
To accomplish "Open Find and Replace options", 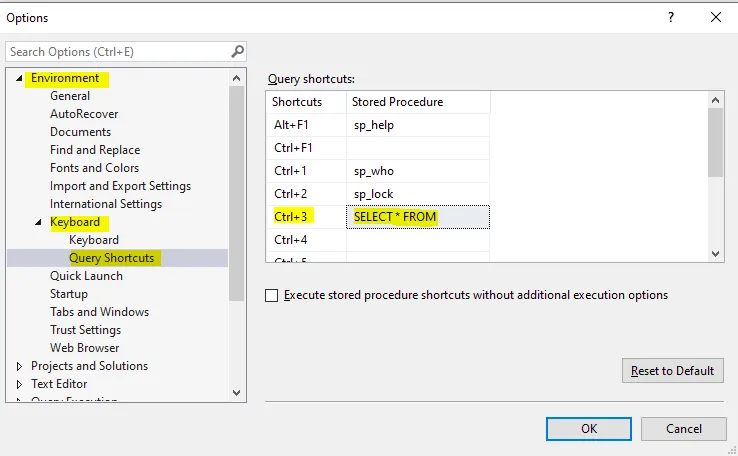I will (95, 150).
